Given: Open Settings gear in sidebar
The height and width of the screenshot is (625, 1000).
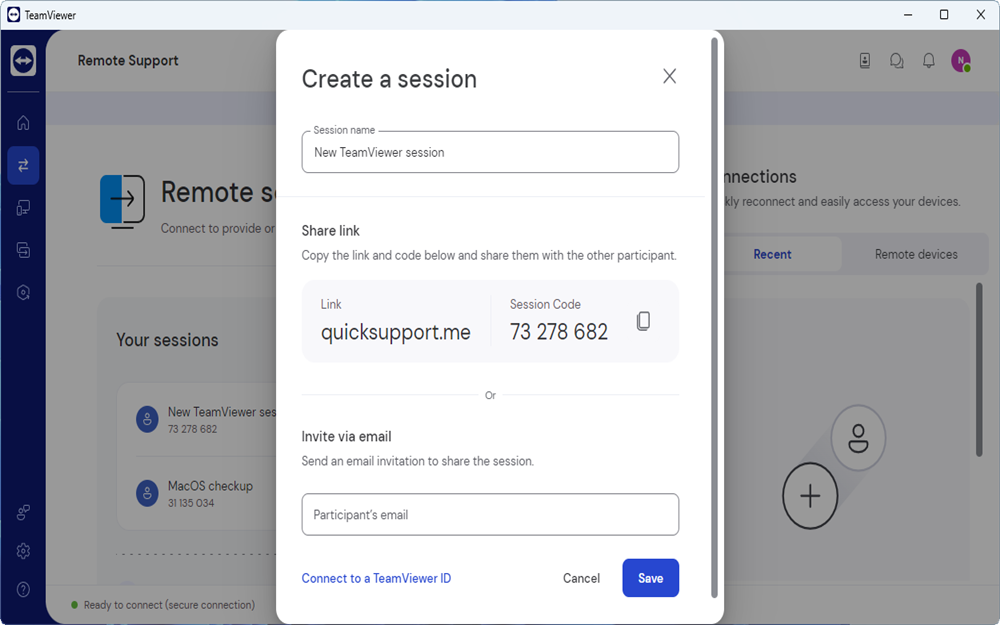Looking at the screenshot, I should click(23, 551).
